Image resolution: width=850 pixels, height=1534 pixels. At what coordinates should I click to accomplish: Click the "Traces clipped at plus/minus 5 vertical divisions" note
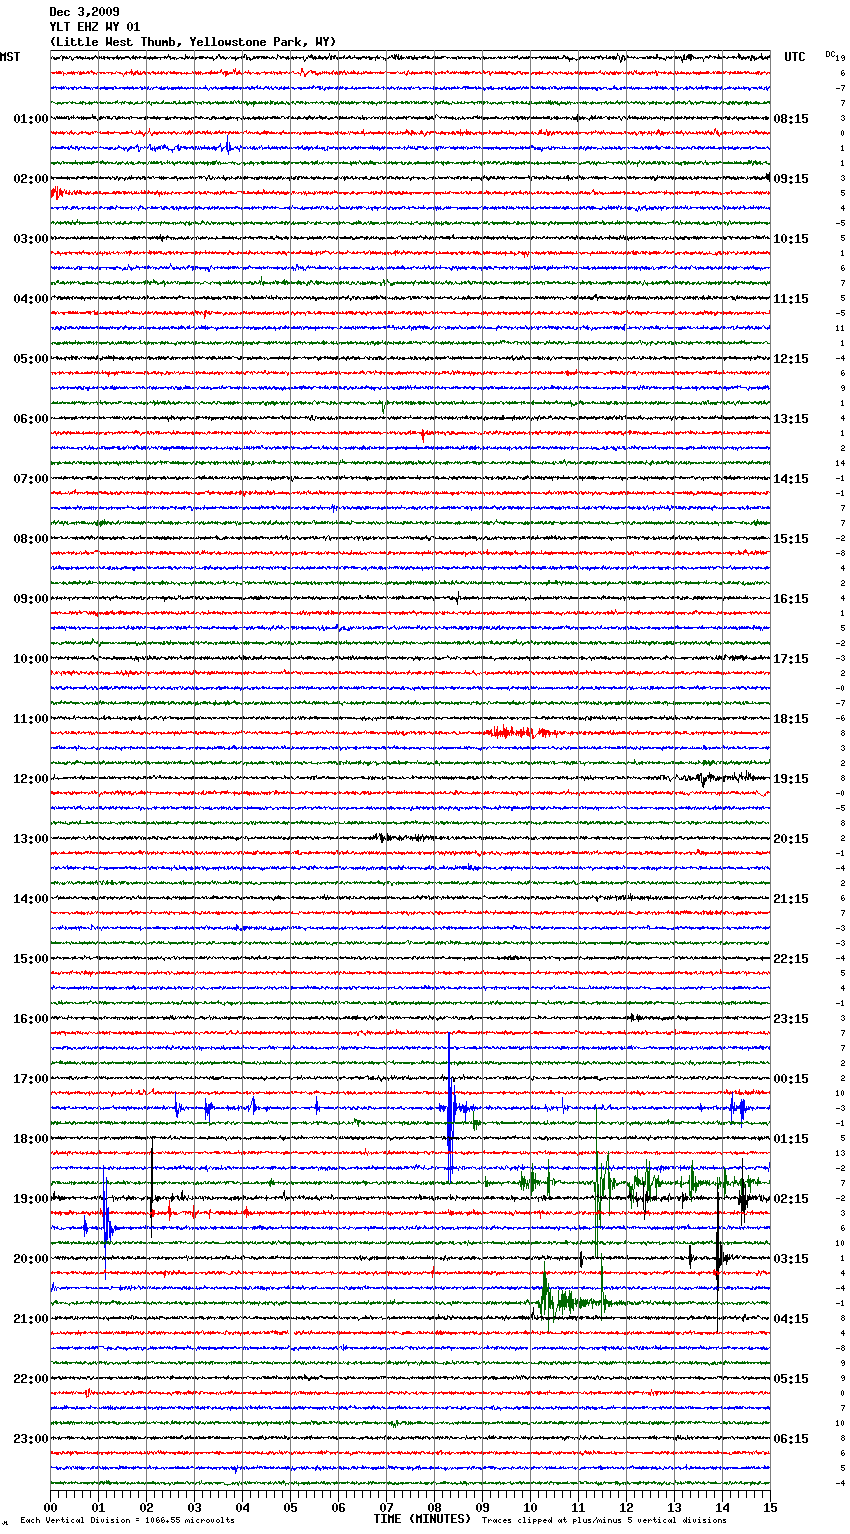[604, 1521]
